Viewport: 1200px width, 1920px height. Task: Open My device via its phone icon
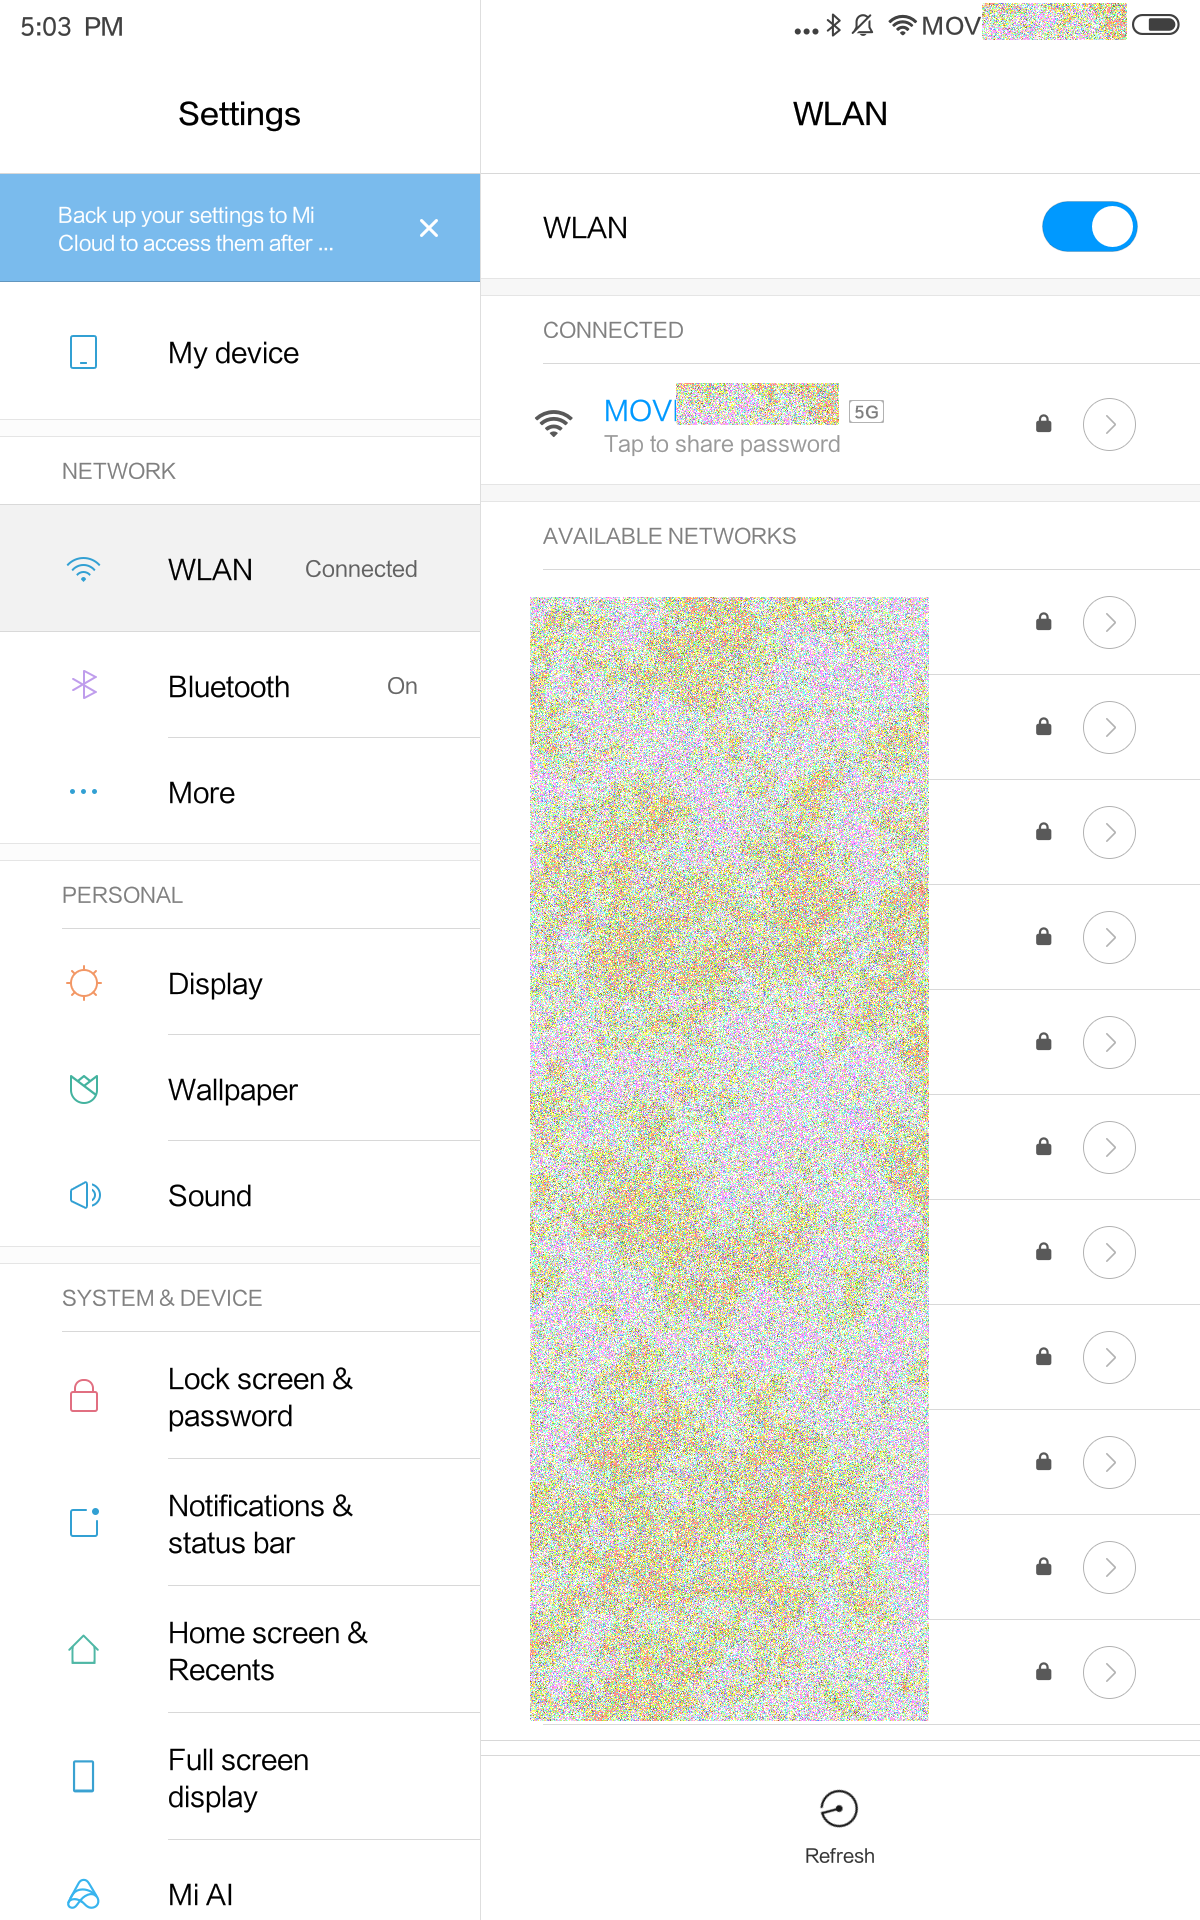(x=84, y=352)
